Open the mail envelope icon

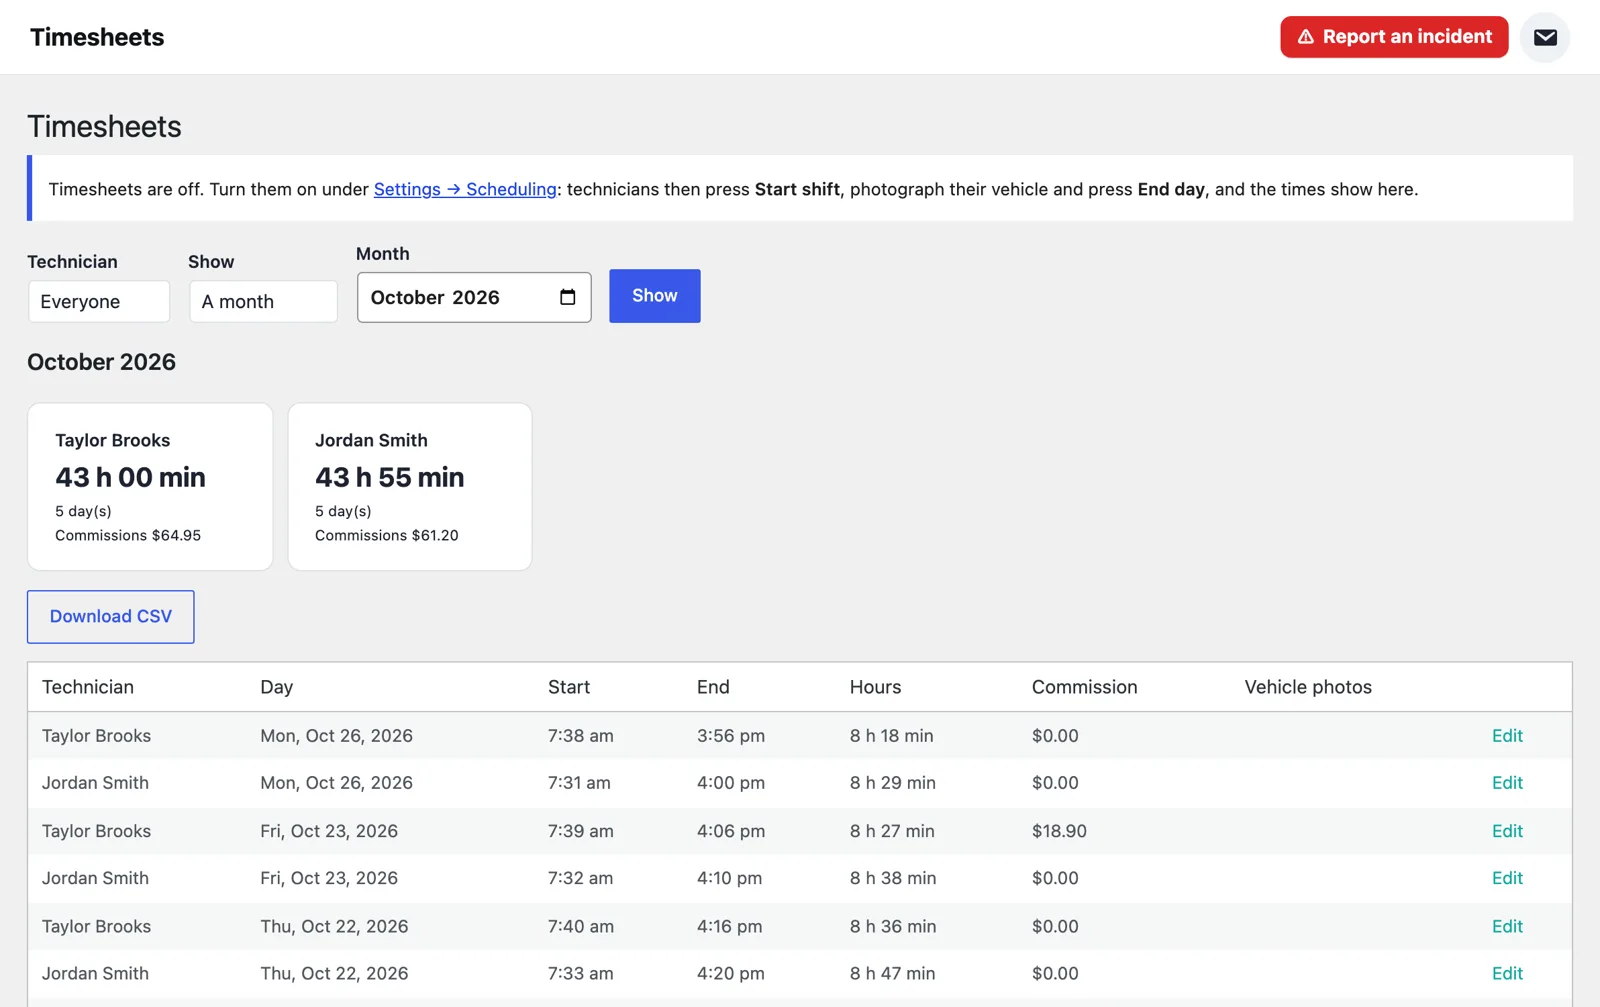pyautogui.click(x=1545, y=37)
